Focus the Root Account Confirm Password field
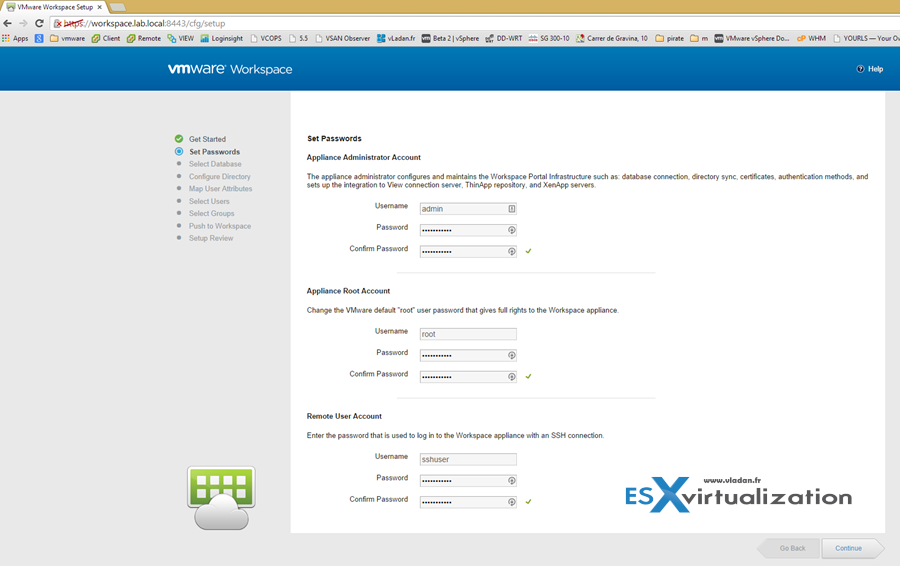Viewport: 900px width, 566px height. click(468, 377)
